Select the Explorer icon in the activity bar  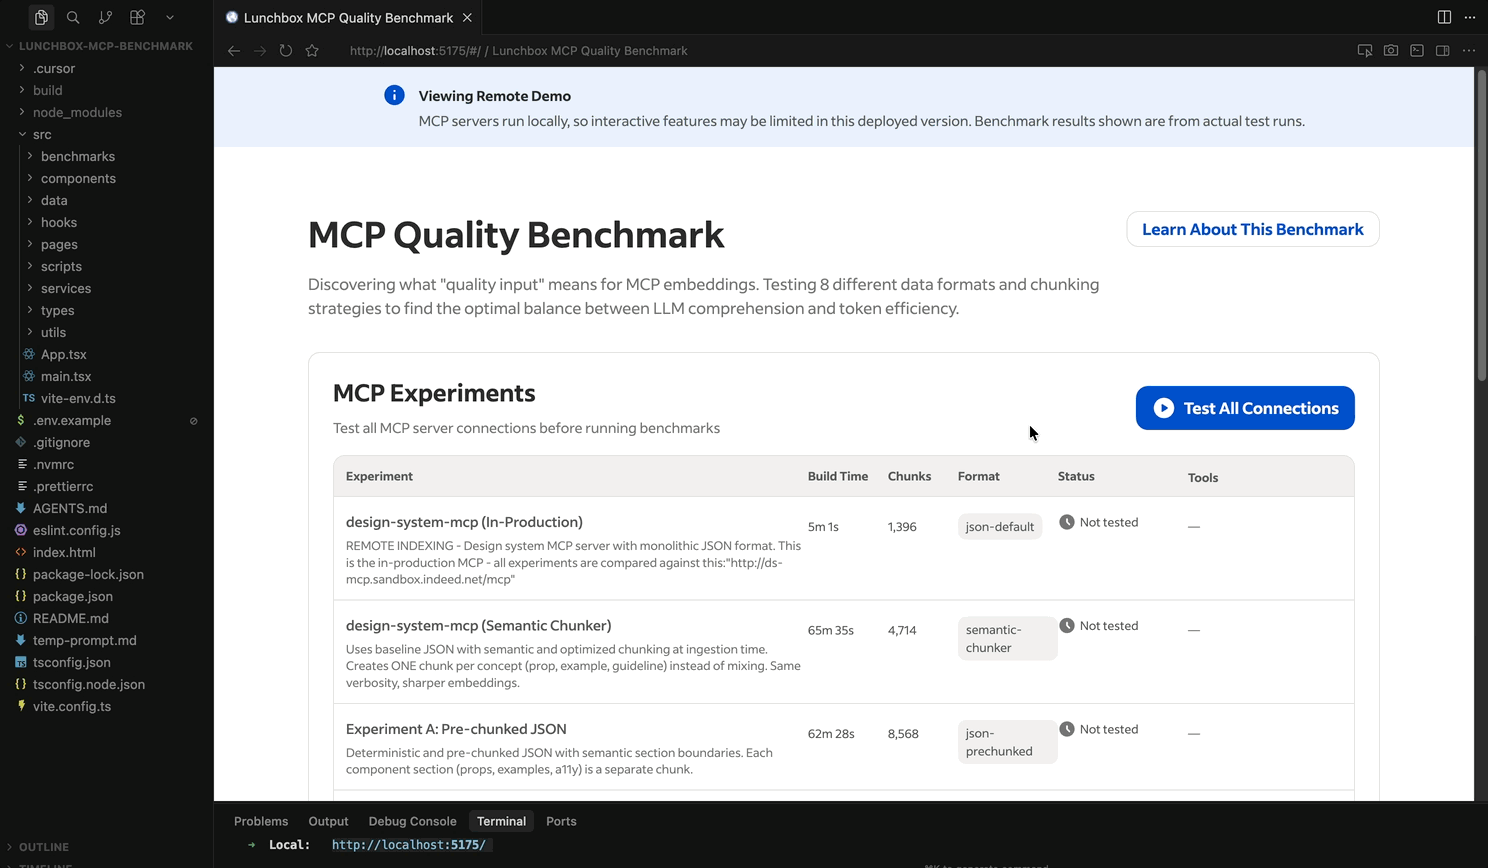pyautogui.click(x=41, y=17)
